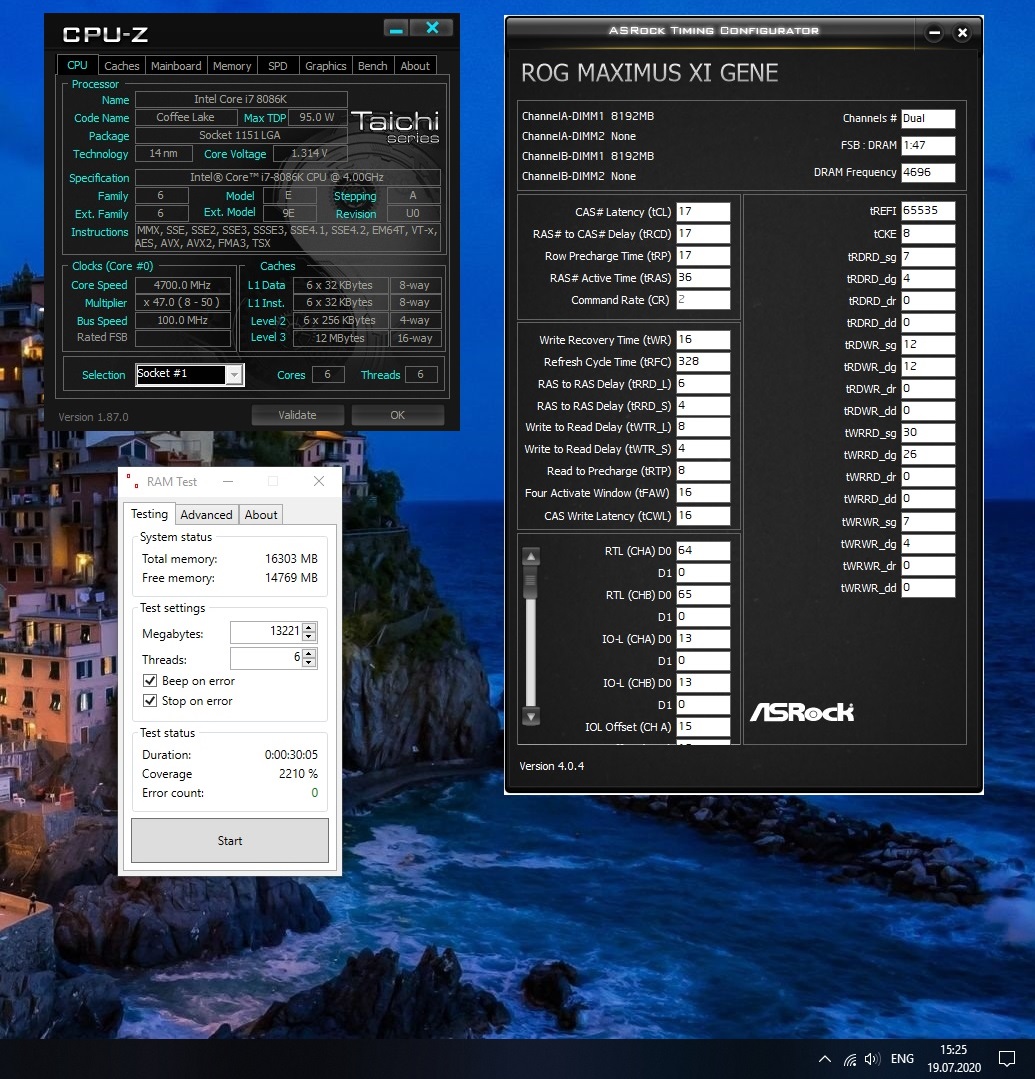Viewport: 1035px width, 1079px height.
Task: Click the tCKE value field
Action: click(x=928, y=234)
